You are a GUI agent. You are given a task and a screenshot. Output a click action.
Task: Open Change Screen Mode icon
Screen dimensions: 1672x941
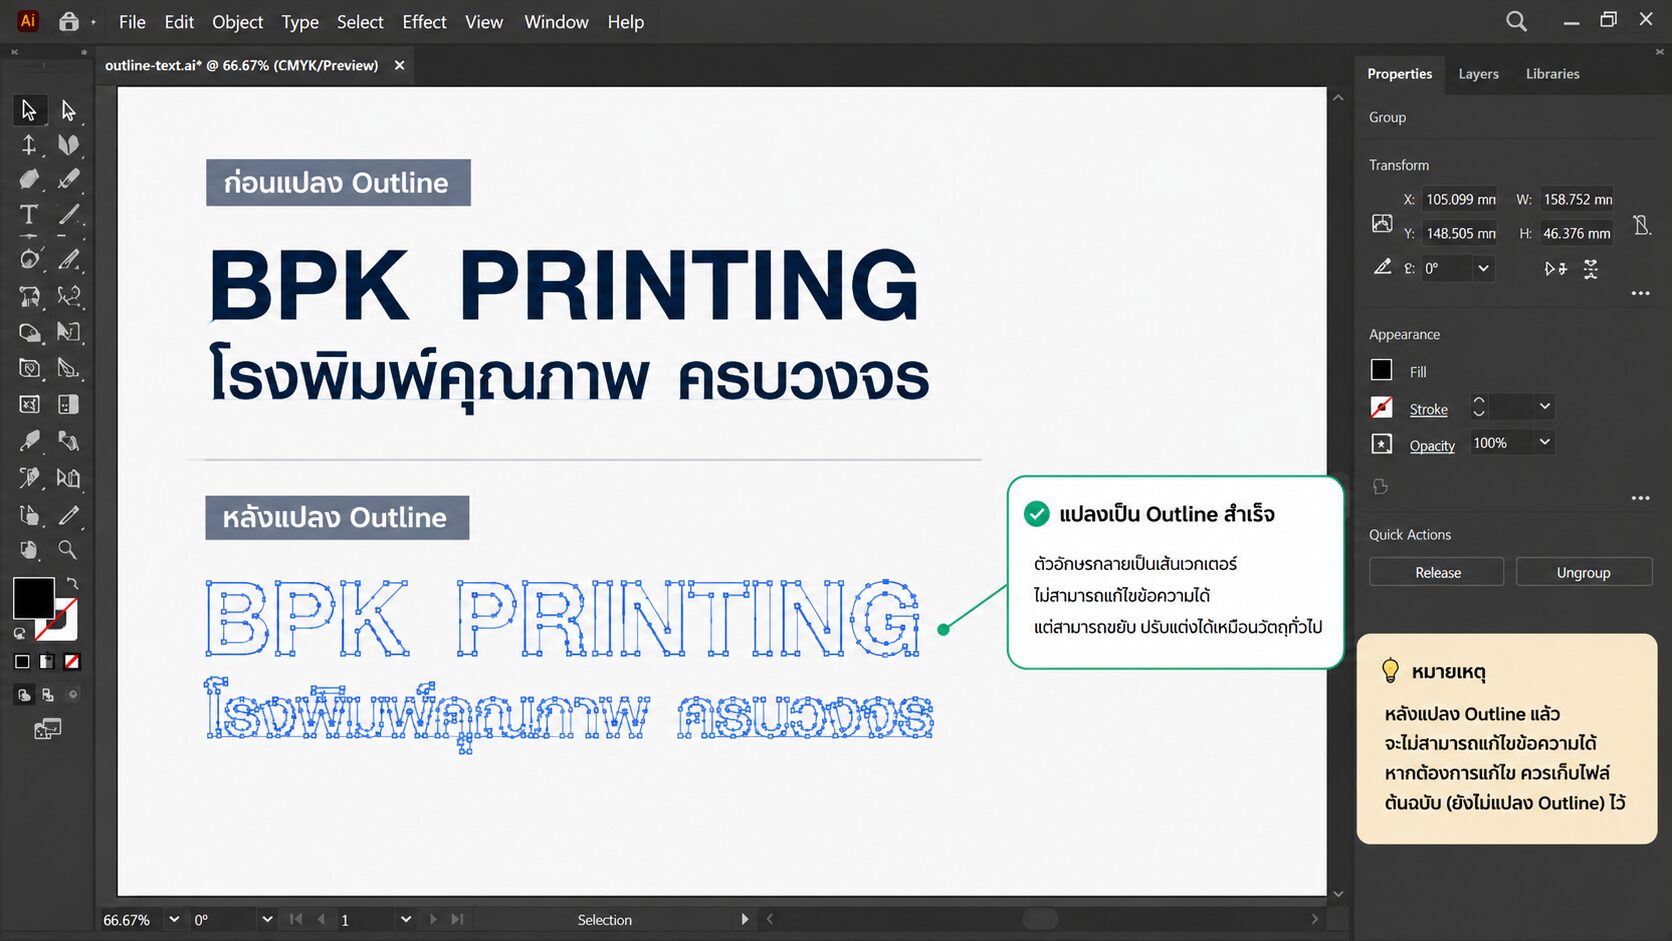click(47, 729)
